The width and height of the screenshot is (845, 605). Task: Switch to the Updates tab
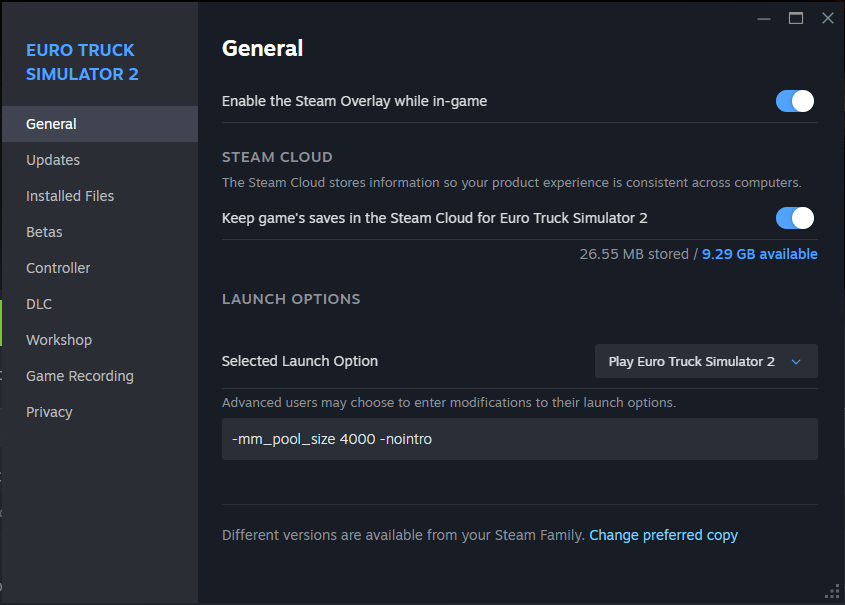click(53, 160)
